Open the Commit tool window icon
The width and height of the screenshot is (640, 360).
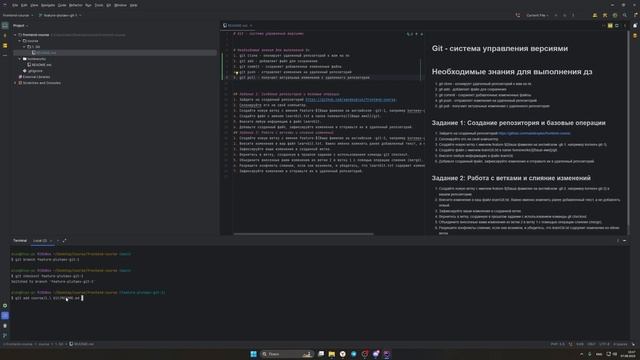tap(5, 36)
